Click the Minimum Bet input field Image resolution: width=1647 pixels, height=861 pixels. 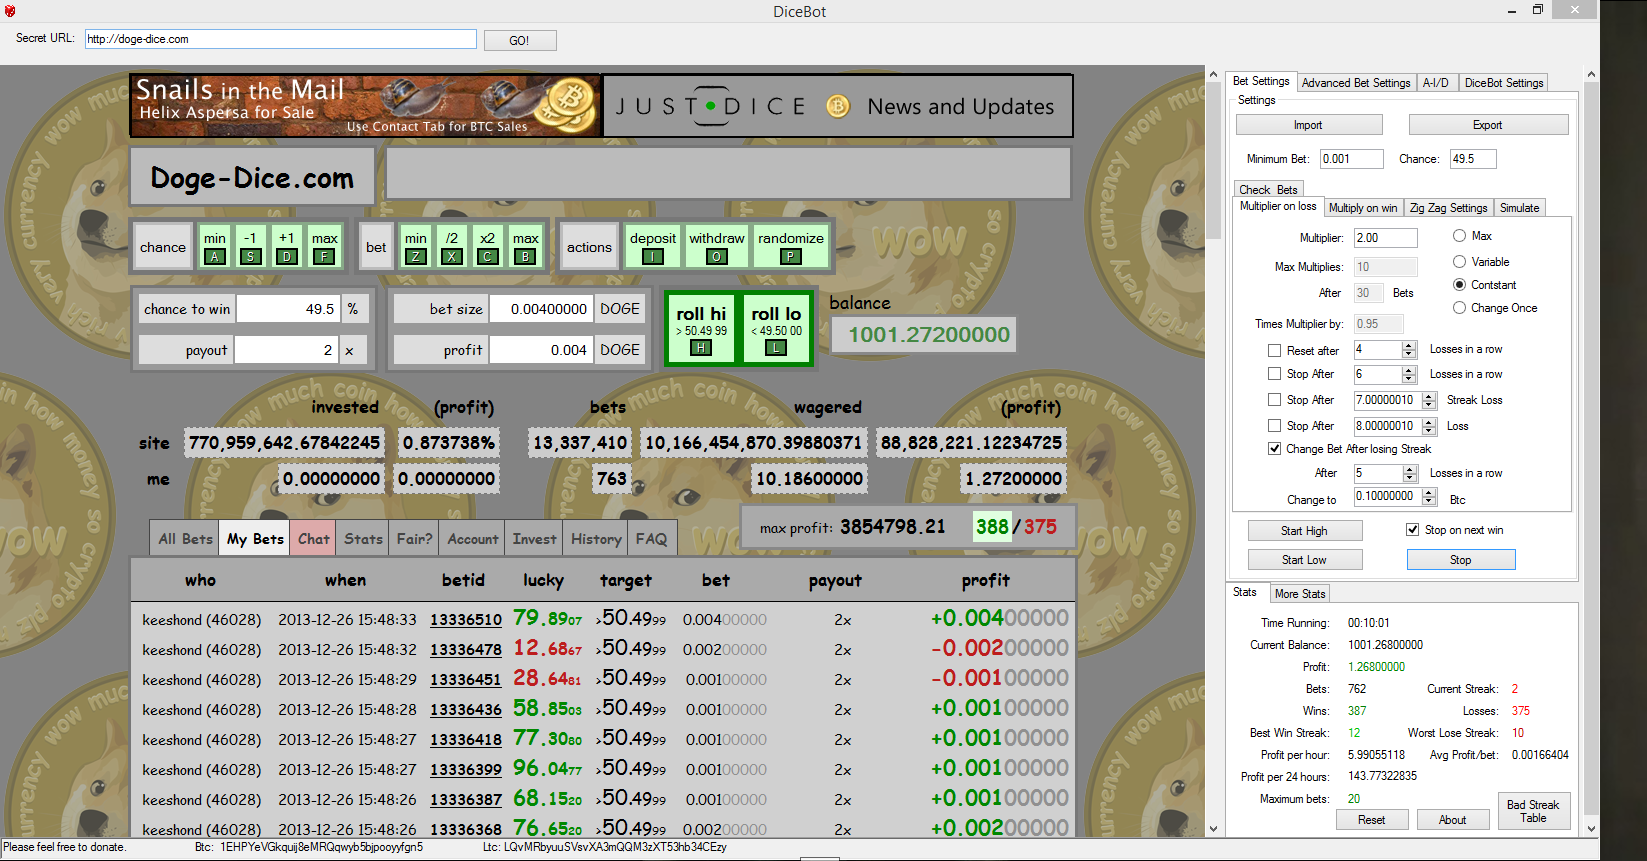pos(1352,159)
